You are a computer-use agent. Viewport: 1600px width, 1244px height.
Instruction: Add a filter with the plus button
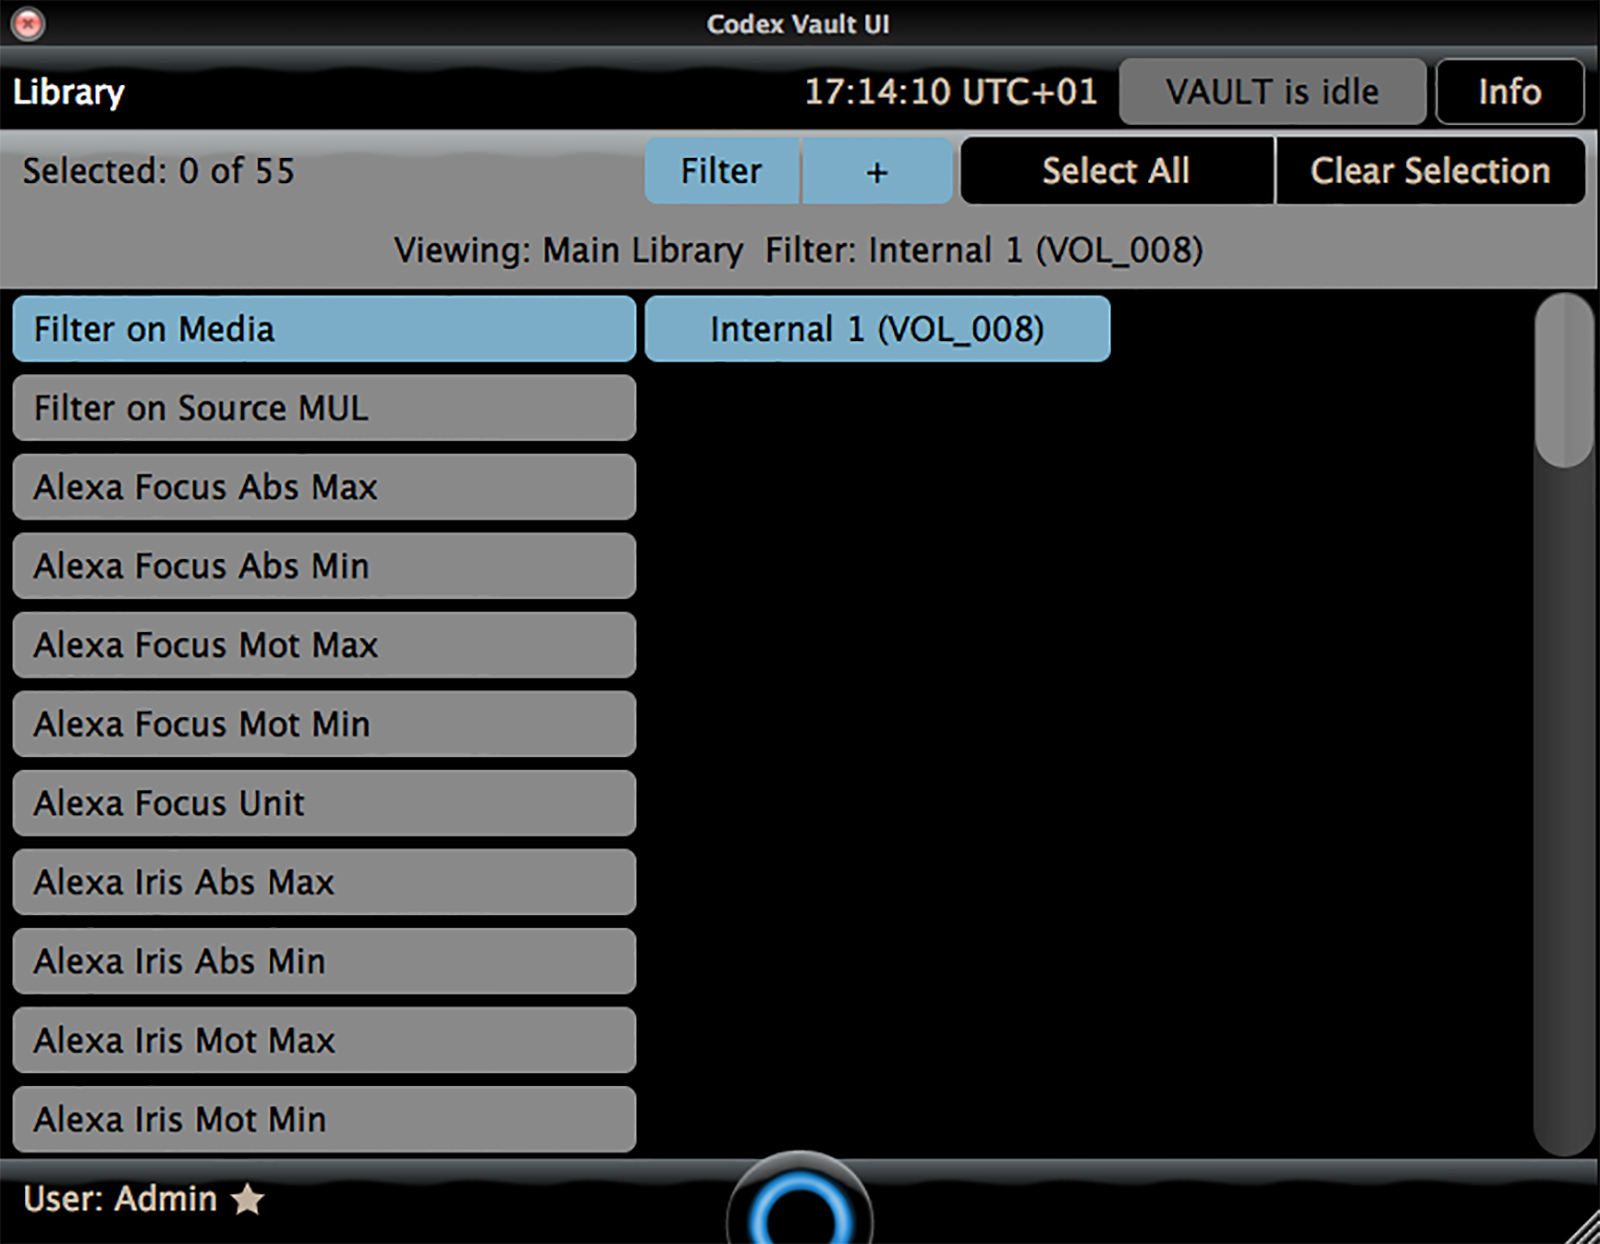(x=876, y=171)
